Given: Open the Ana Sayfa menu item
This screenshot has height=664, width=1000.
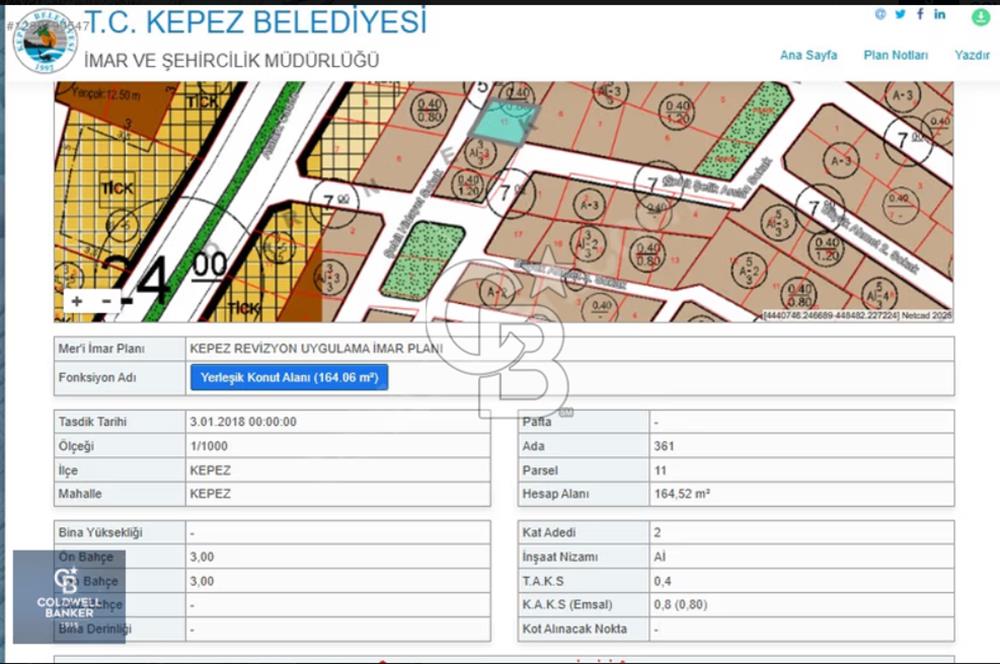Looking at the screenshot, I should click(808, 56).
